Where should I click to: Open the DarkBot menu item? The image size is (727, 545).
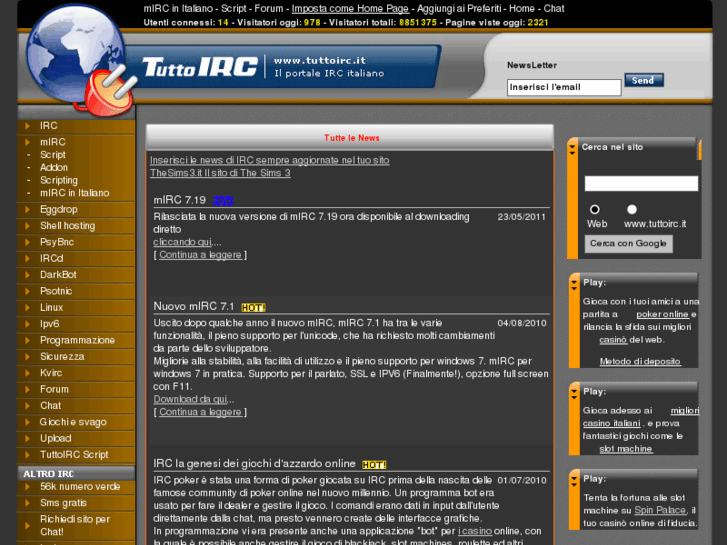pyautogui.click(x=58, y=275)
